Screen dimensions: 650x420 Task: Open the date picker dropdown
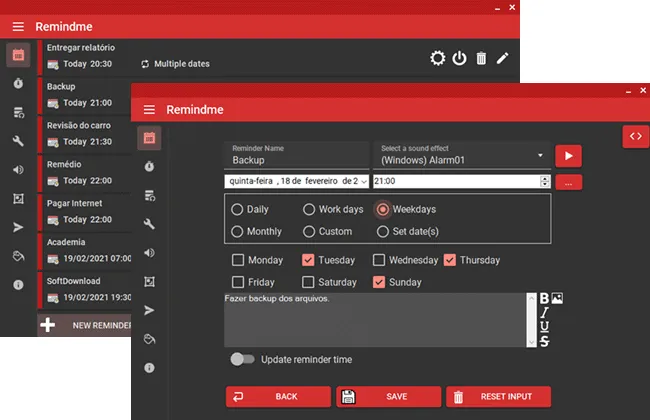tap(364, 181)
